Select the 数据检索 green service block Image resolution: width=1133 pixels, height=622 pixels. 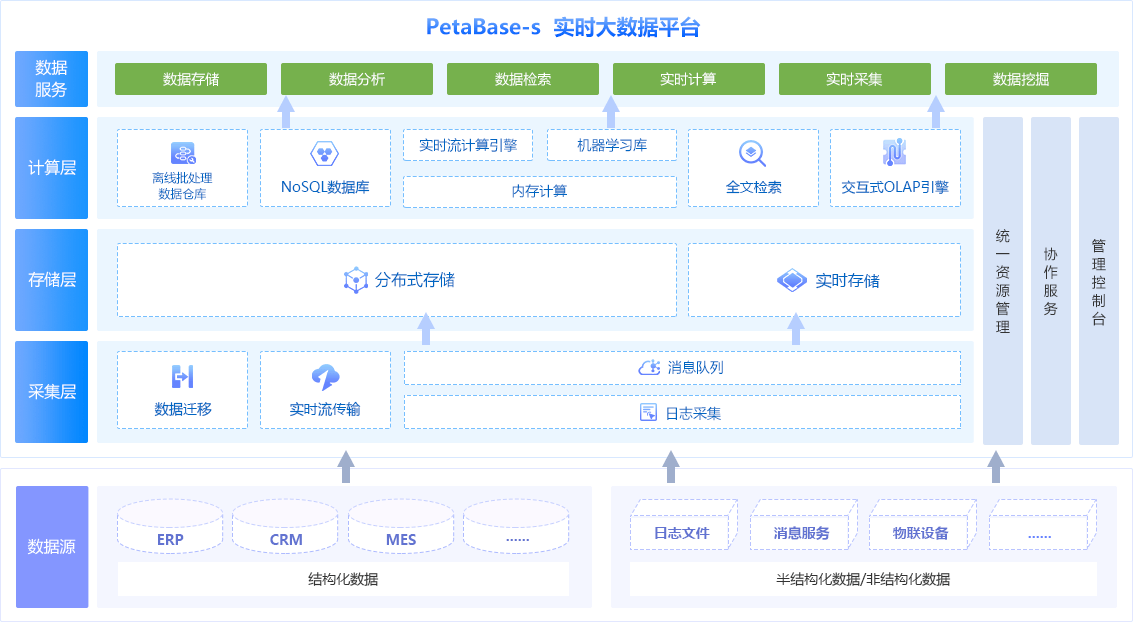pos(523,79)
